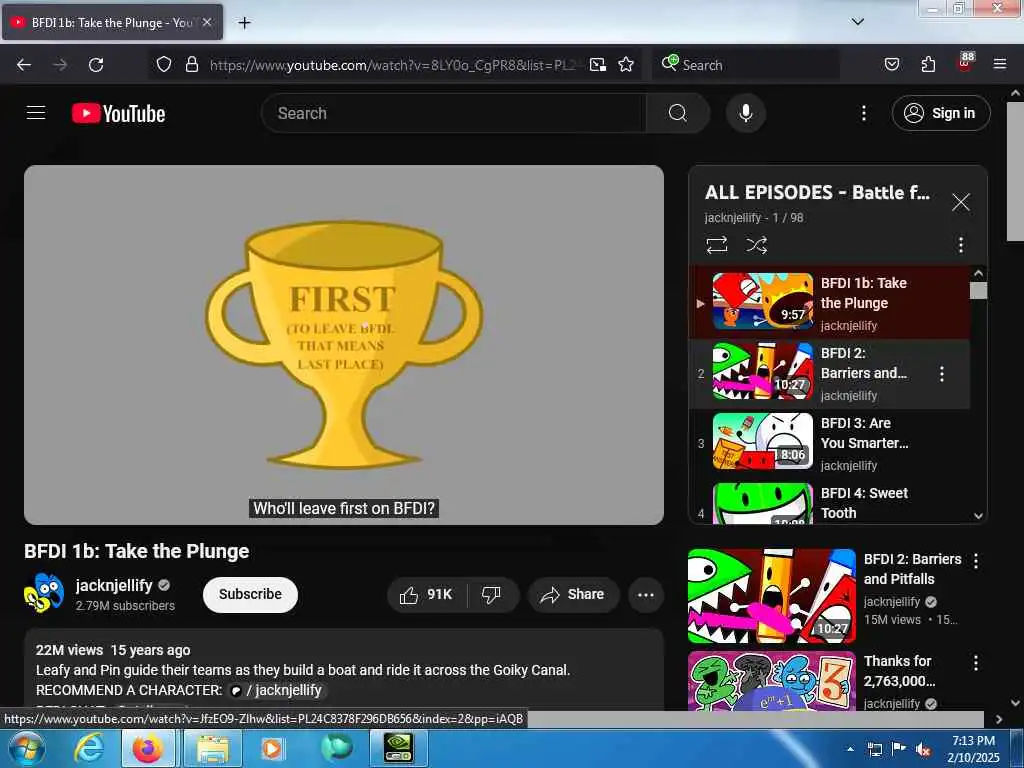Open Windows Media Player from taskbar
Image resolution: width=1024 pixels, height=768 pixels.
pos(272,748)
